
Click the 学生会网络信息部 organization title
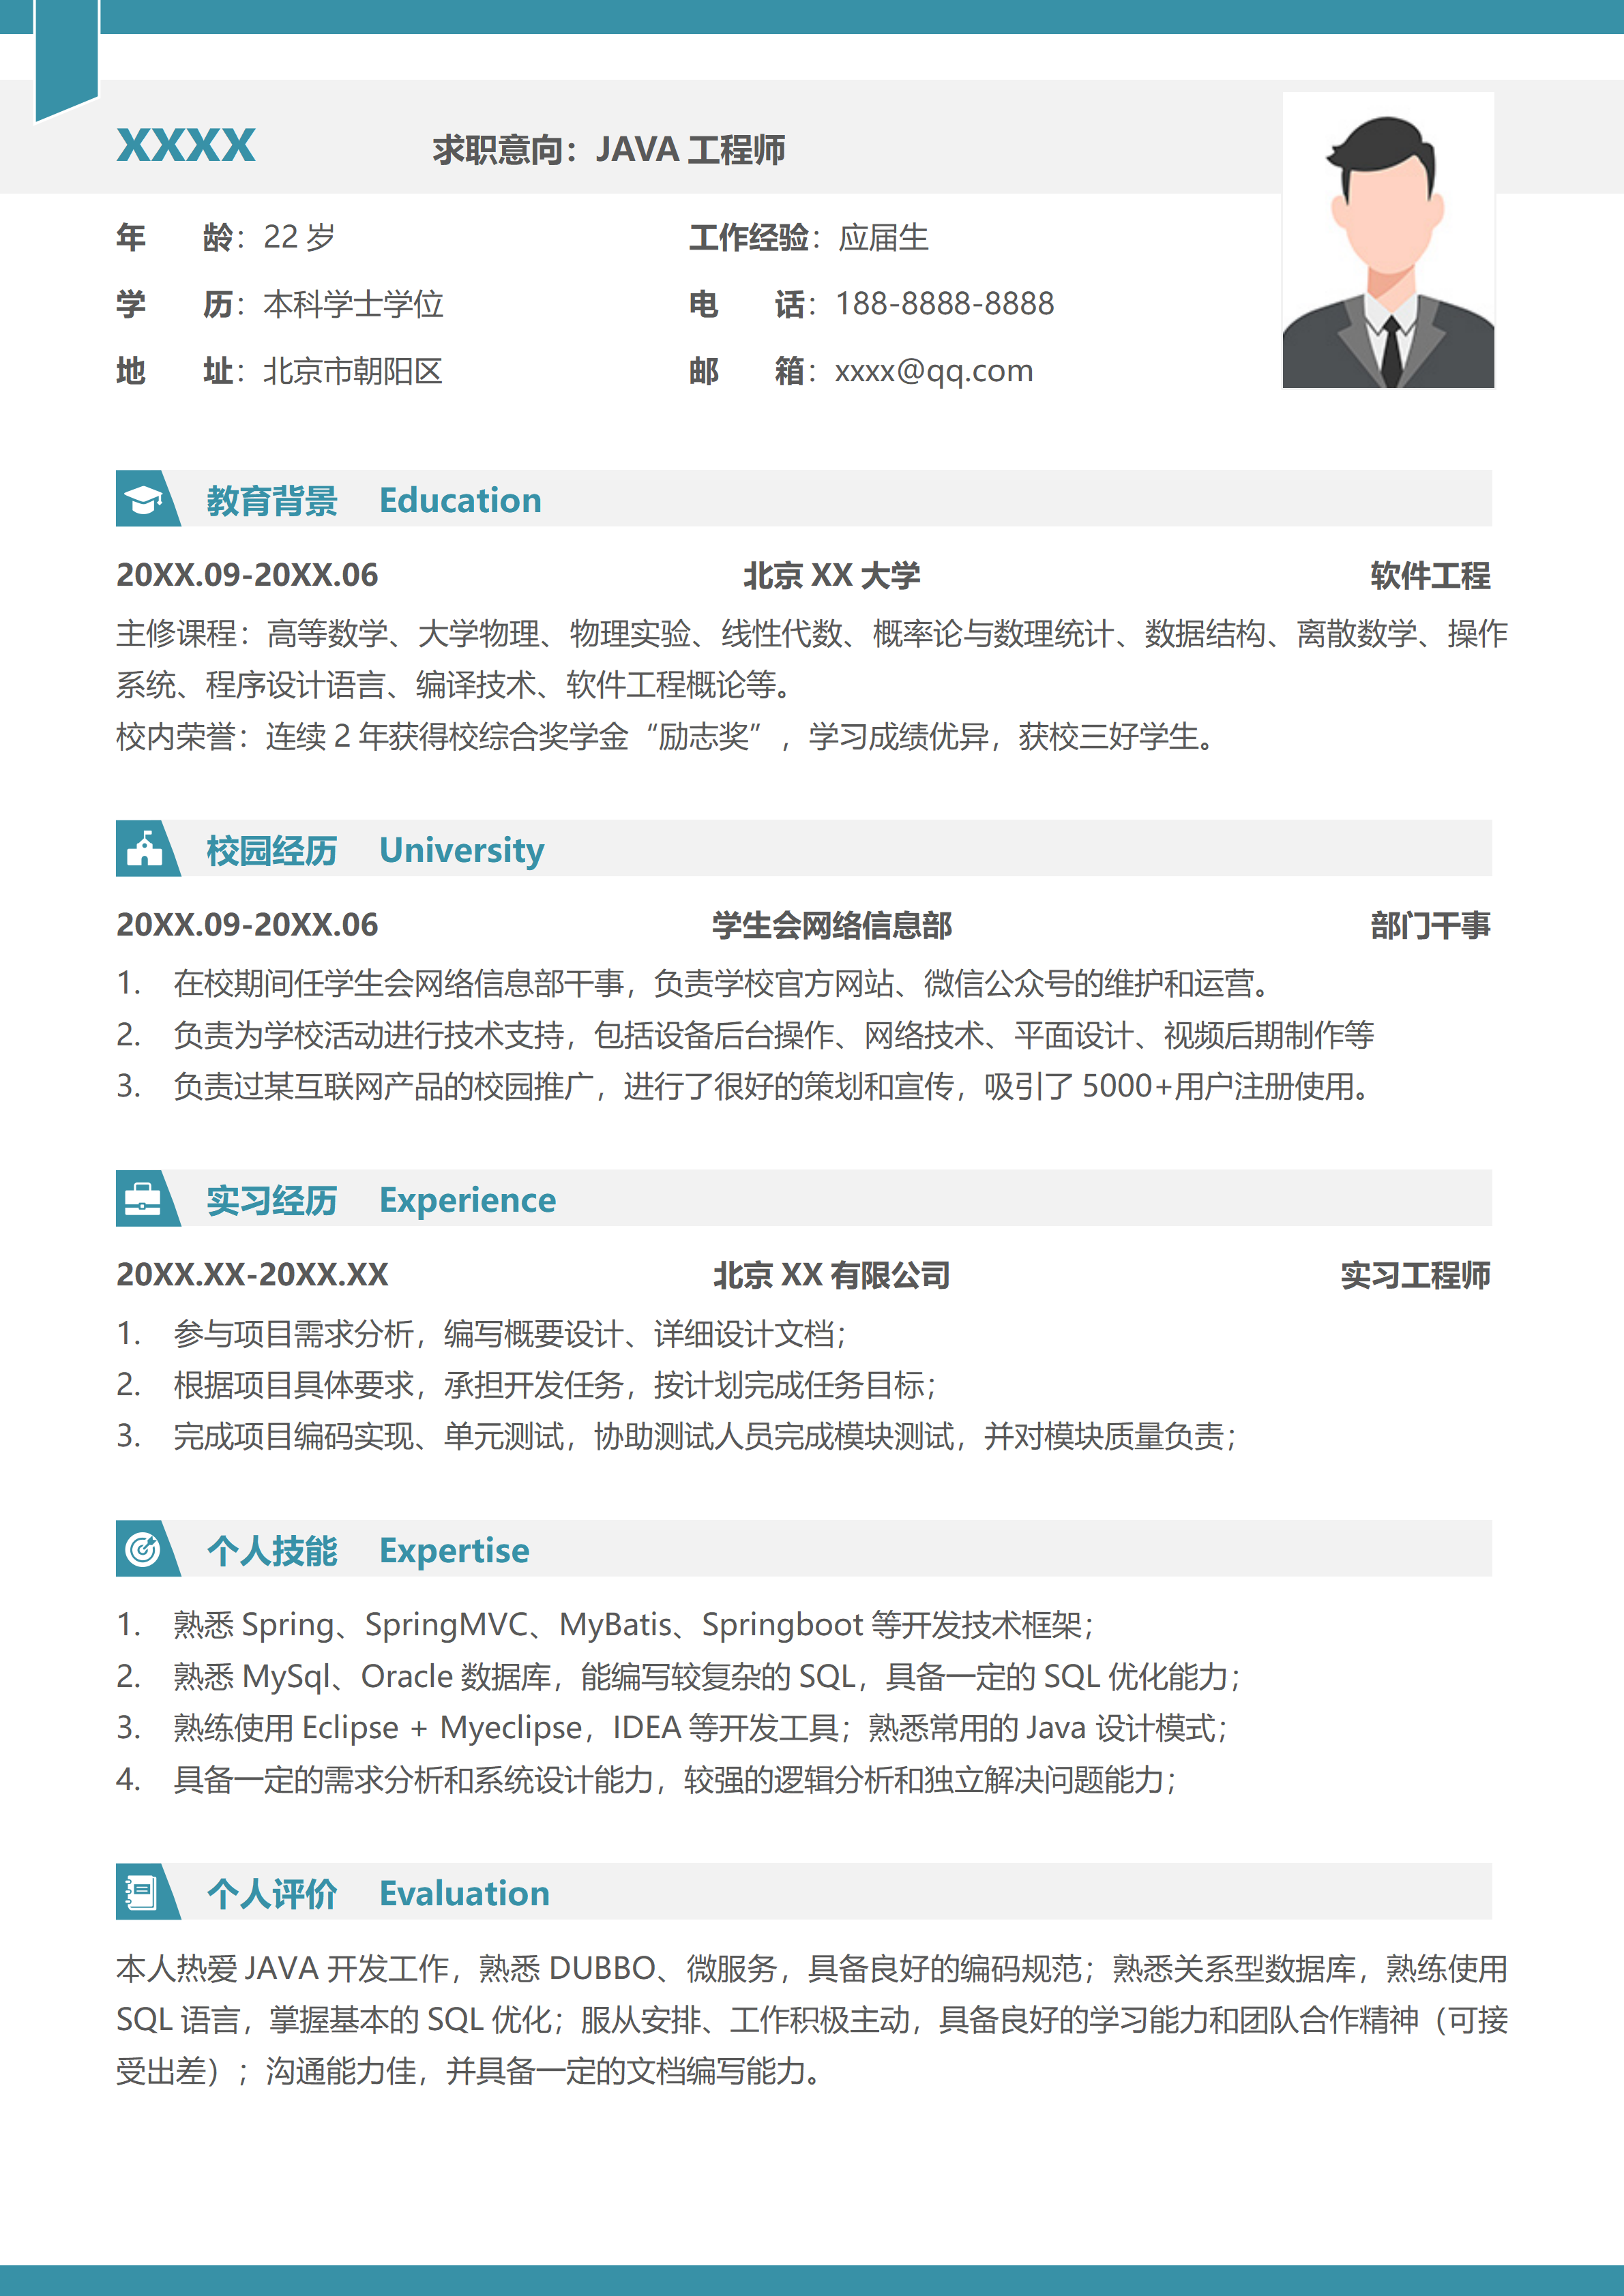831,925
